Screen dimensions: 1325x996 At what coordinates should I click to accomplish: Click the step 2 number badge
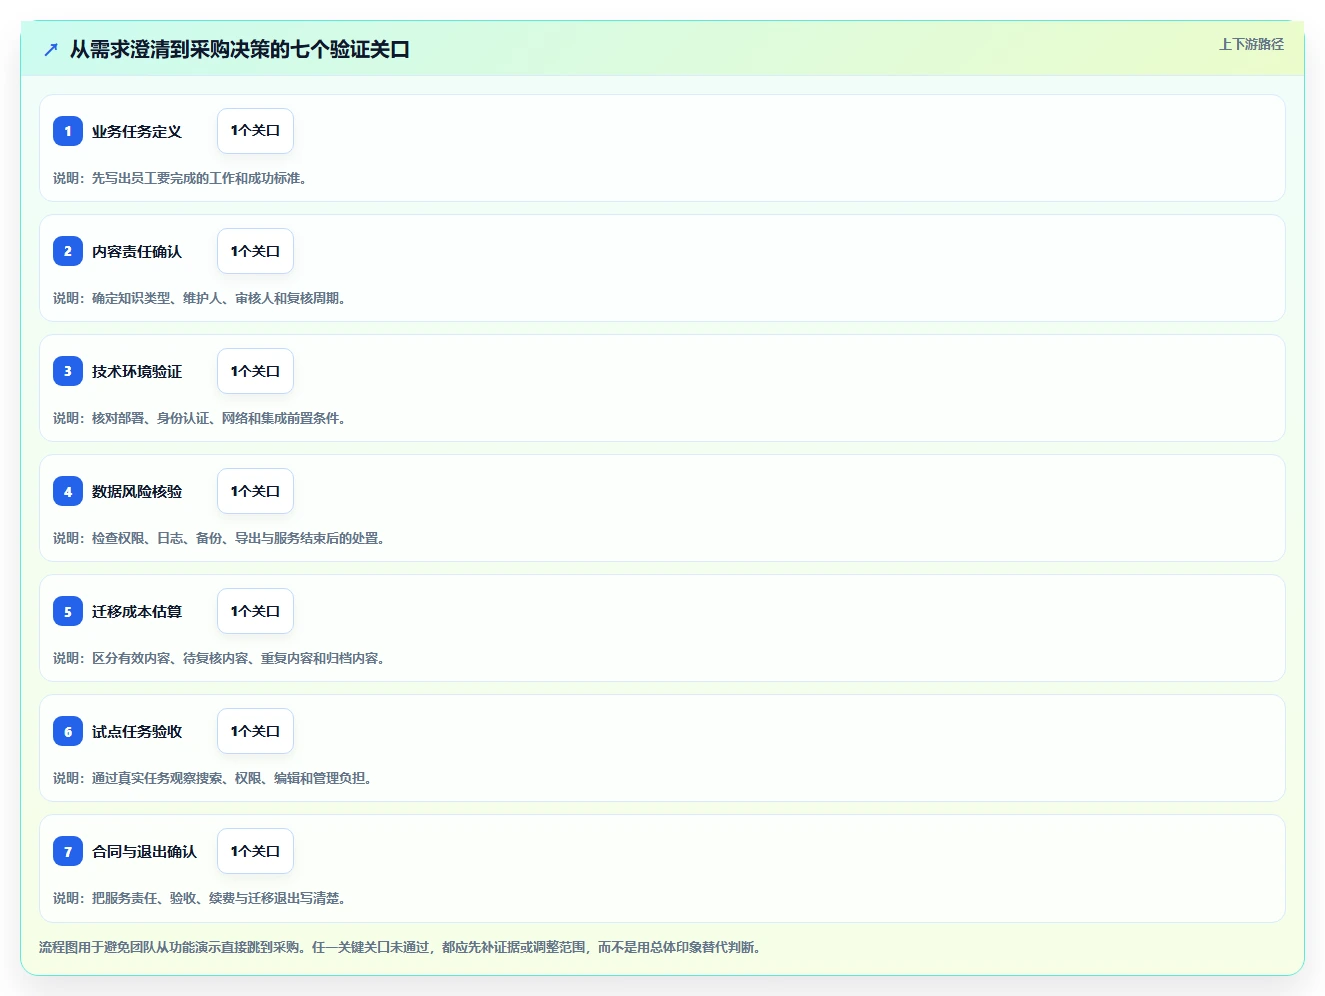coord(68,251)
